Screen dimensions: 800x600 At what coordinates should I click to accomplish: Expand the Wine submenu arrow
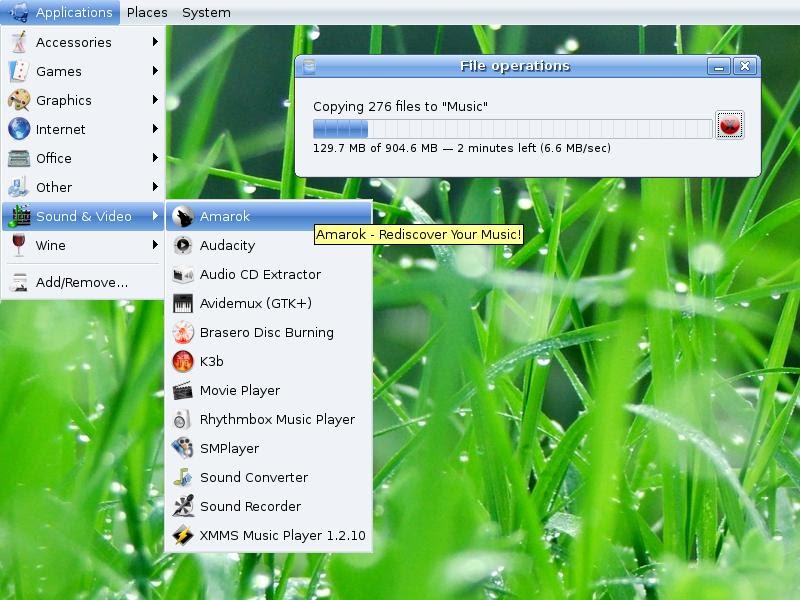coord(155,245)
